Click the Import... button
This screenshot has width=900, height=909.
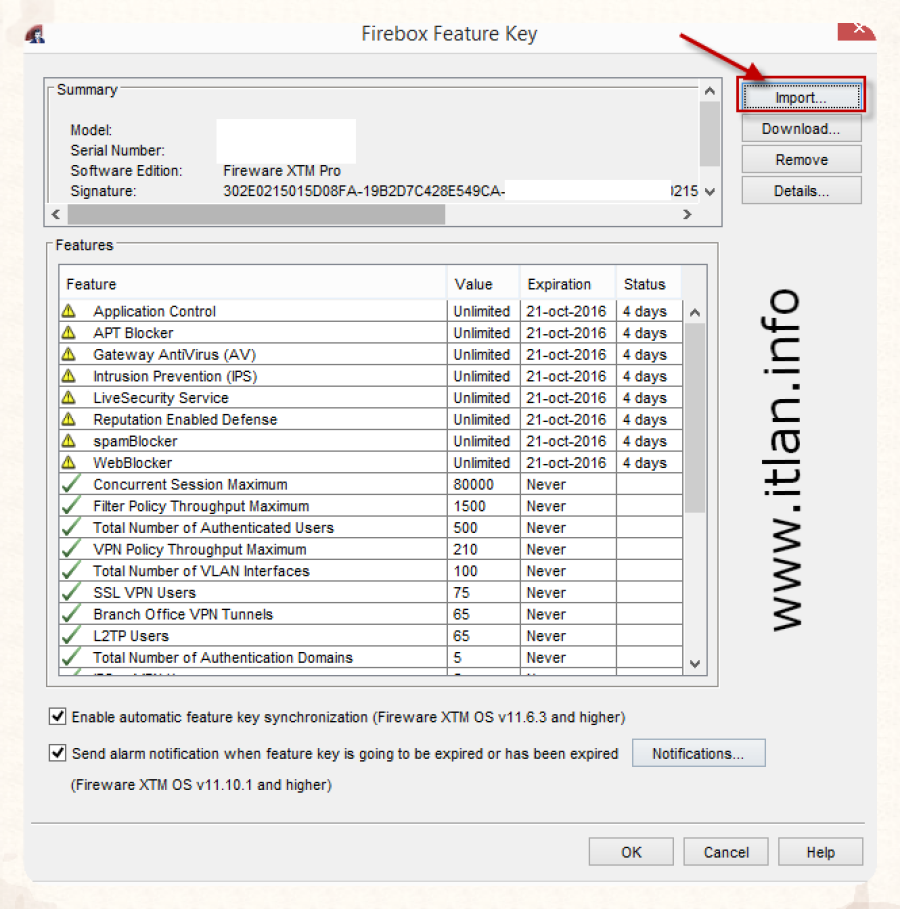[x=801, y=98]
